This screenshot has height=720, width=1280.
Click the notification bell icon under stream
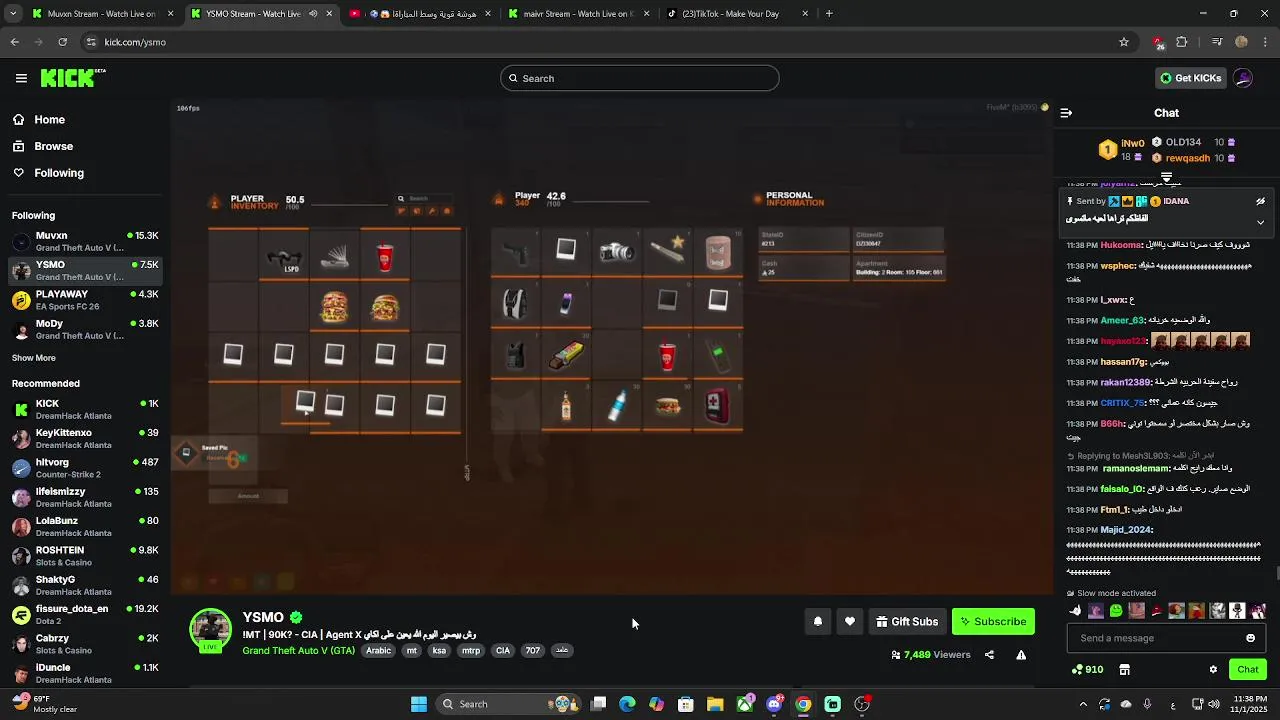pyautogui.click(x=818, y=622)
